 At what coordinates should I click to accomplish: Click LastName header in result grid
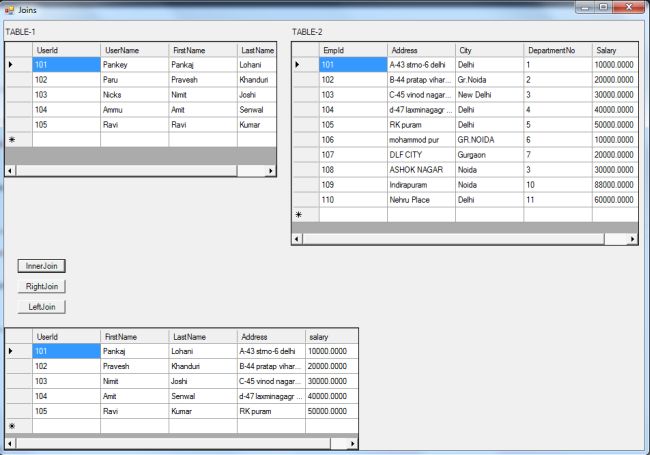click(203, 336)
